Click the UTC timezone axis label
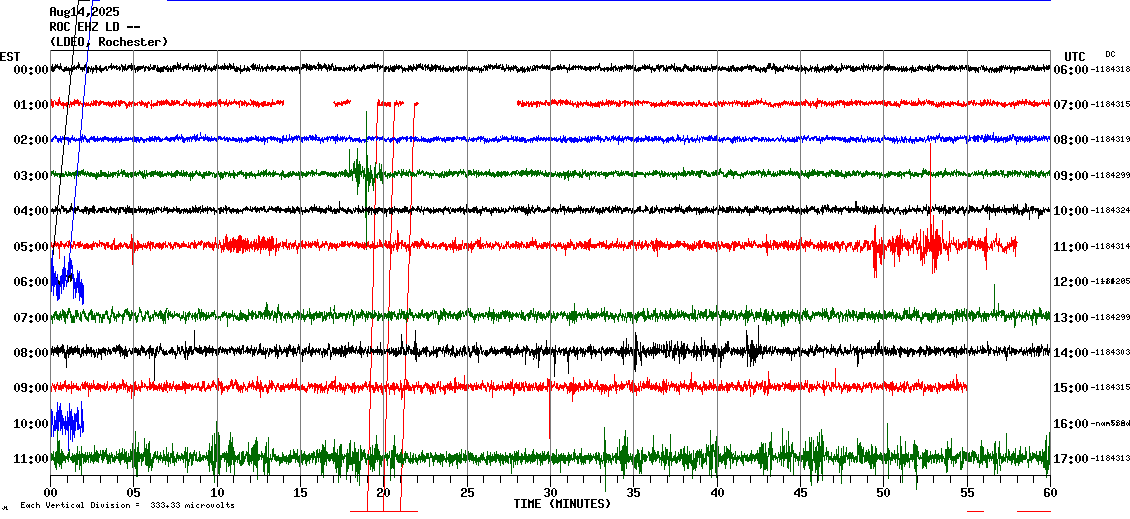This screenshot has height=519, width=1130. pyautogui.click(x=1075, y=56)
